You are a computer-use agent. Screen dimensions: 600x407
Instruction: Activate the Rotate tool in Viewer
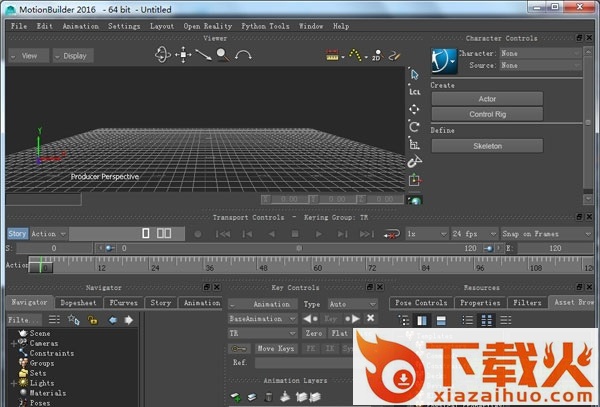coord(414,127)
